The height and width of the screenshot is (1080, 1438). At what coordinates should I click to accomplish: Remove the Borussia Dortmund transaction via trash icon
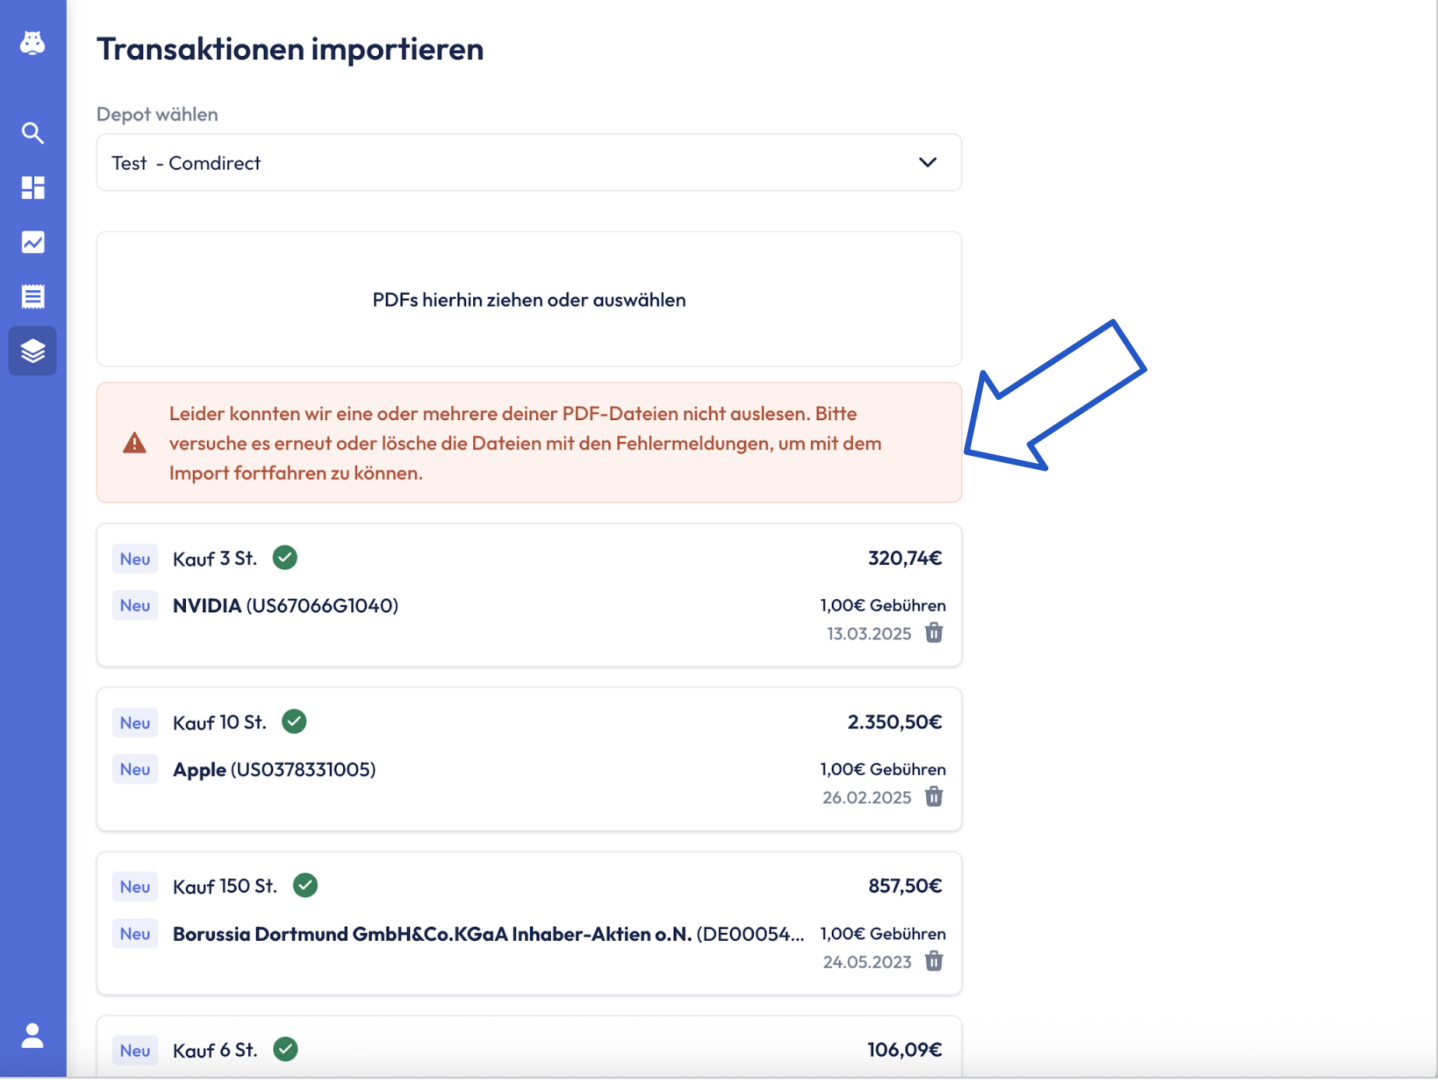(x=934, y=961)
